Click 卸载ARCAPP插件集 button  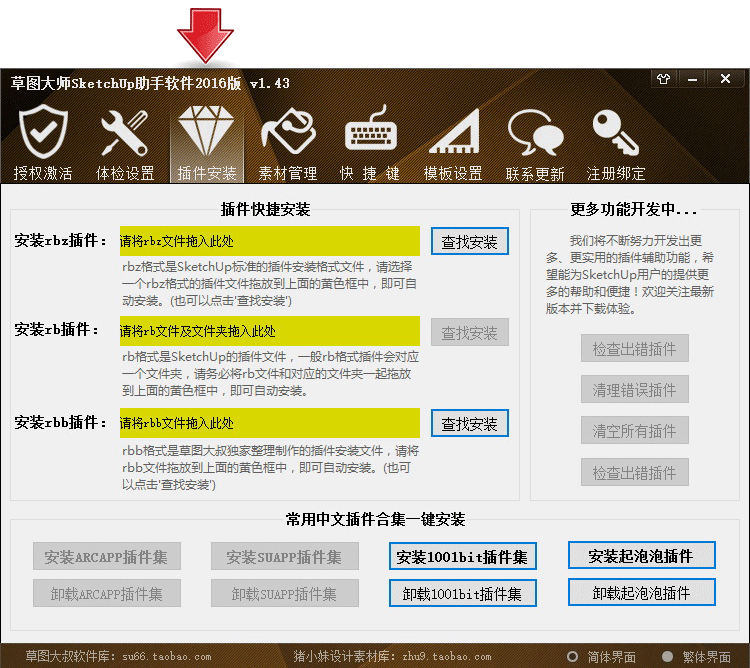pyautogui.click(x=107, y=593)
